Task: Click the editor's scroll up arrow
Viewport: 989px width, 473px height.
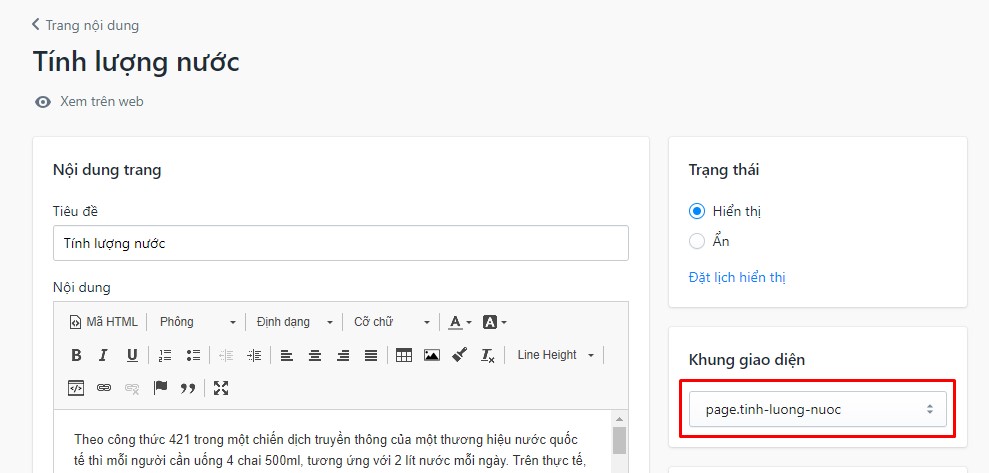Action: (x=619, y=419)
